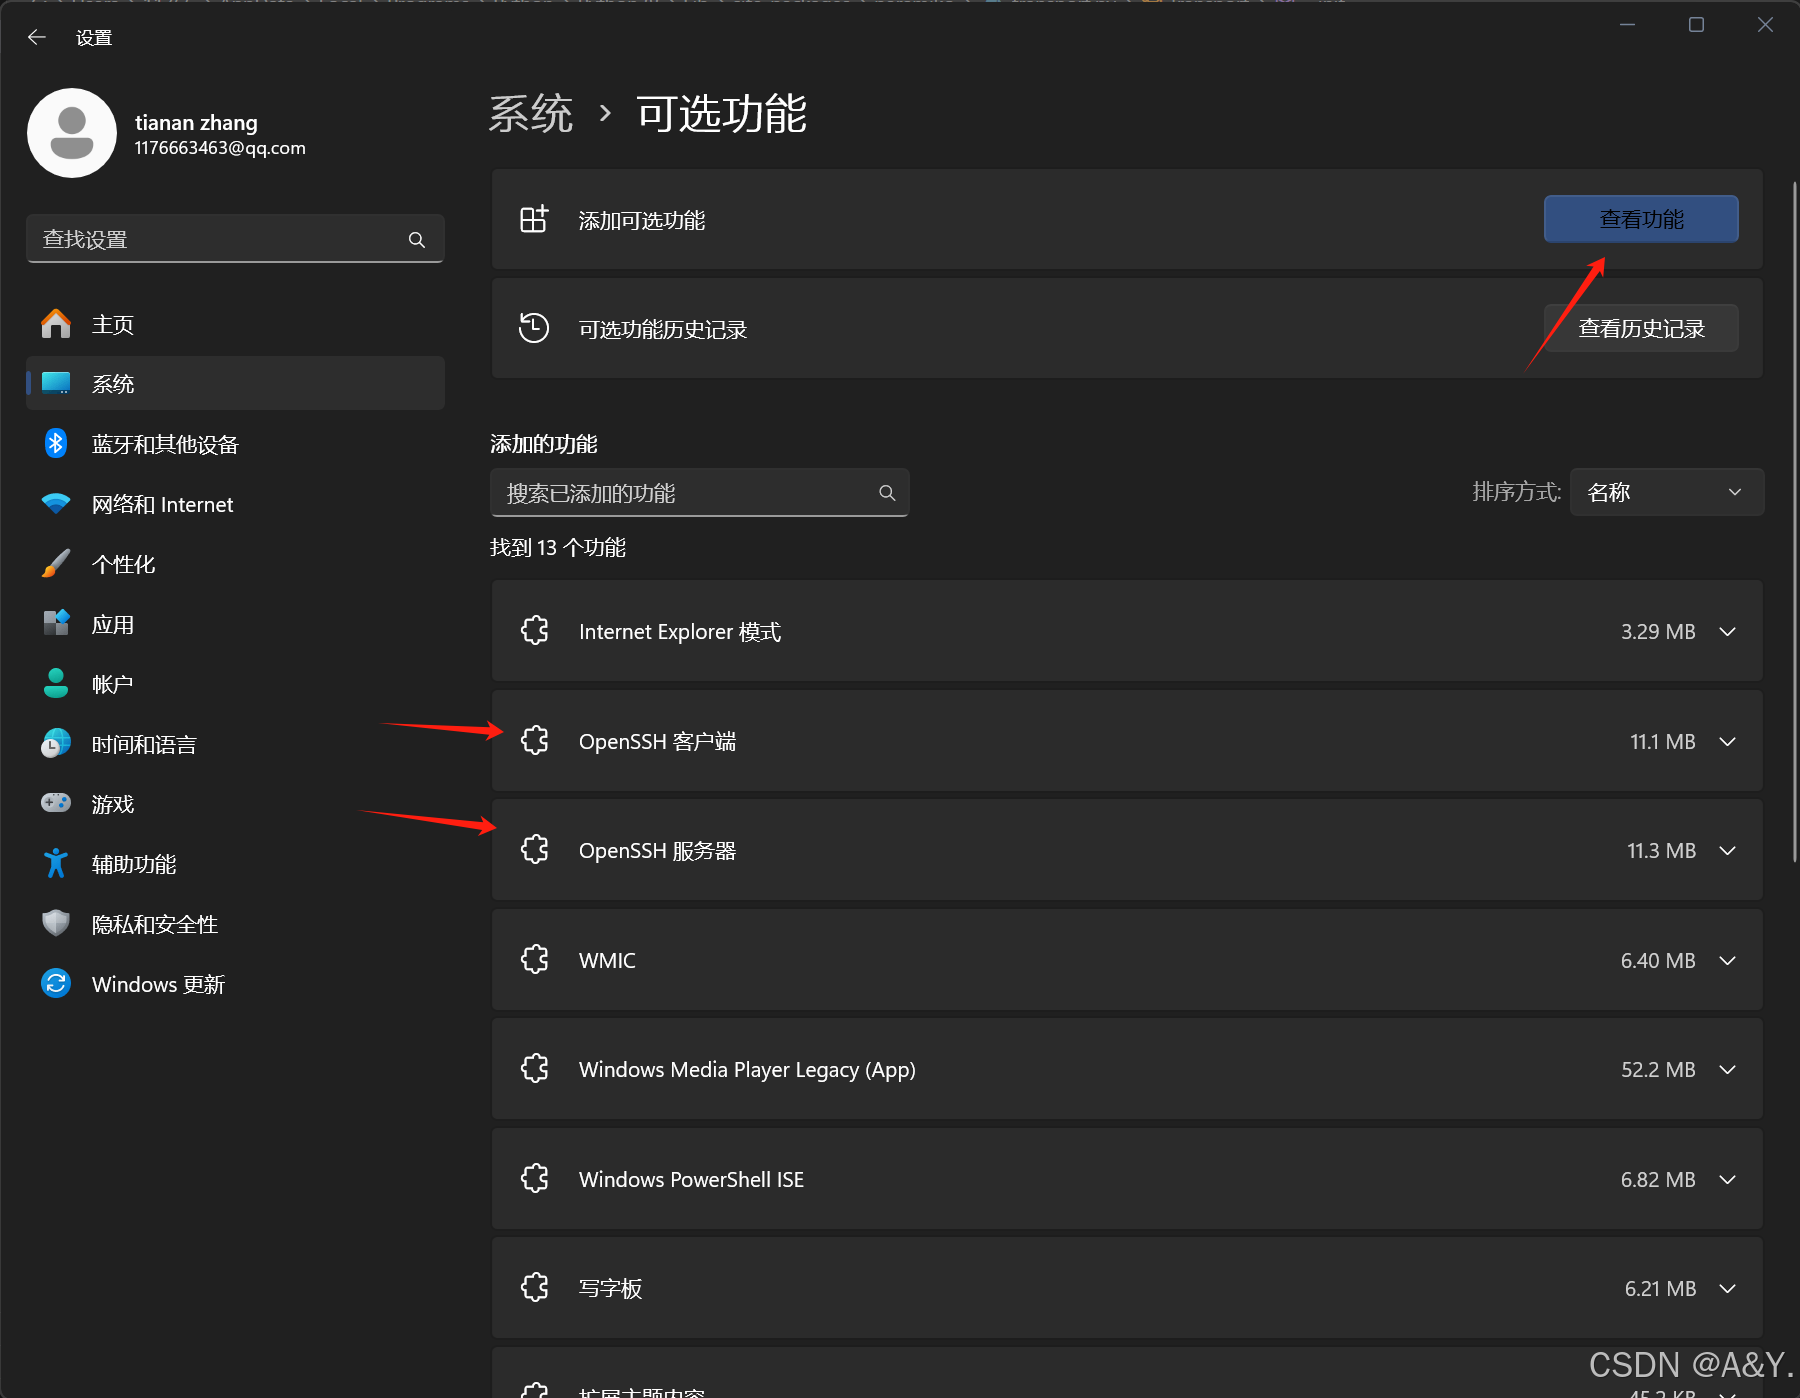This screenshot has height=1398, width=1800.
Task: Select 游戏 settings section
Action: [x=111, y=803]
